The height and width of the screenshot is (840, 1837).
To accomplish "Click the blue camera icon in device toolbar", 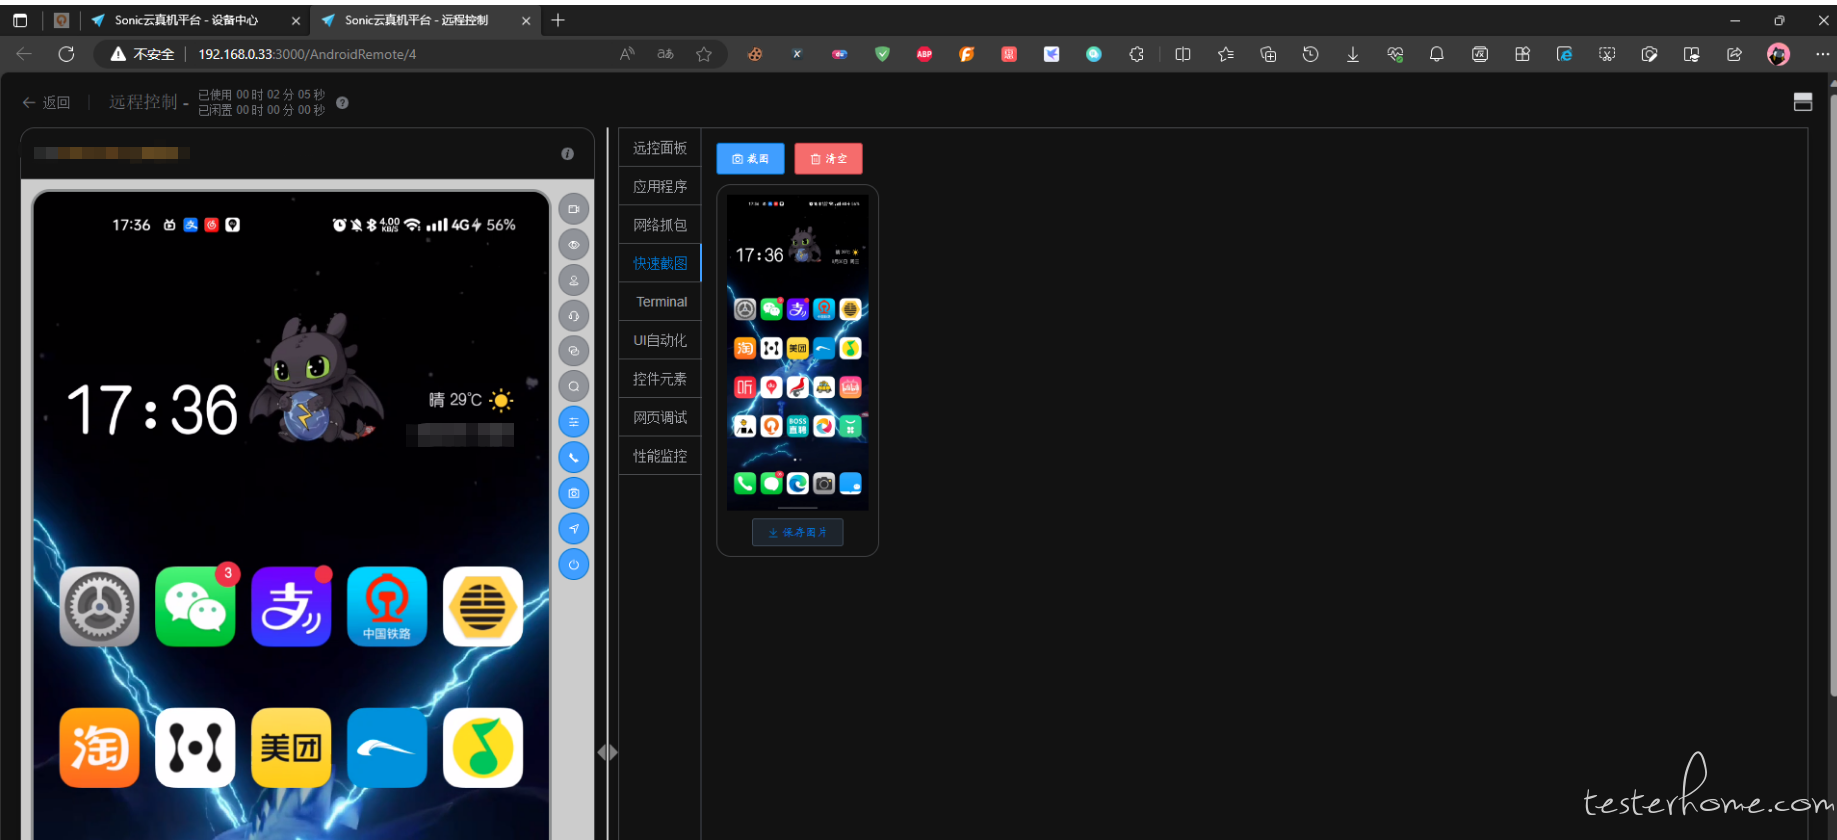I will tap(574, 493).
